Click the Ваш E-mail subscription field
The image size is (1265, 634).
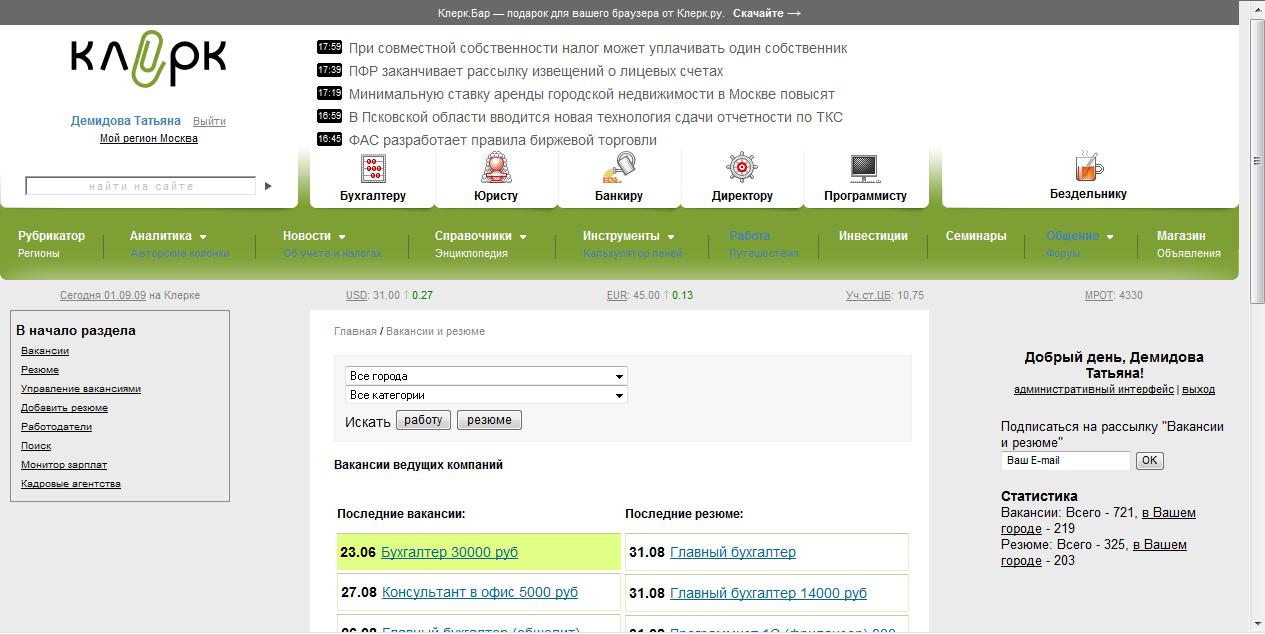point(1065,461)
